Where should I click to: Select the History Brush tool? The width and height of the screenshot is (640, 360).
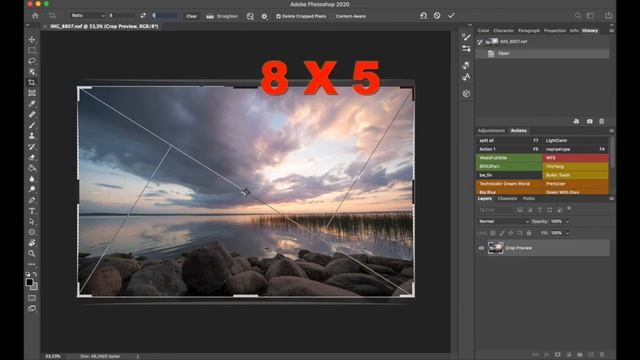click(x=32, y=147)
